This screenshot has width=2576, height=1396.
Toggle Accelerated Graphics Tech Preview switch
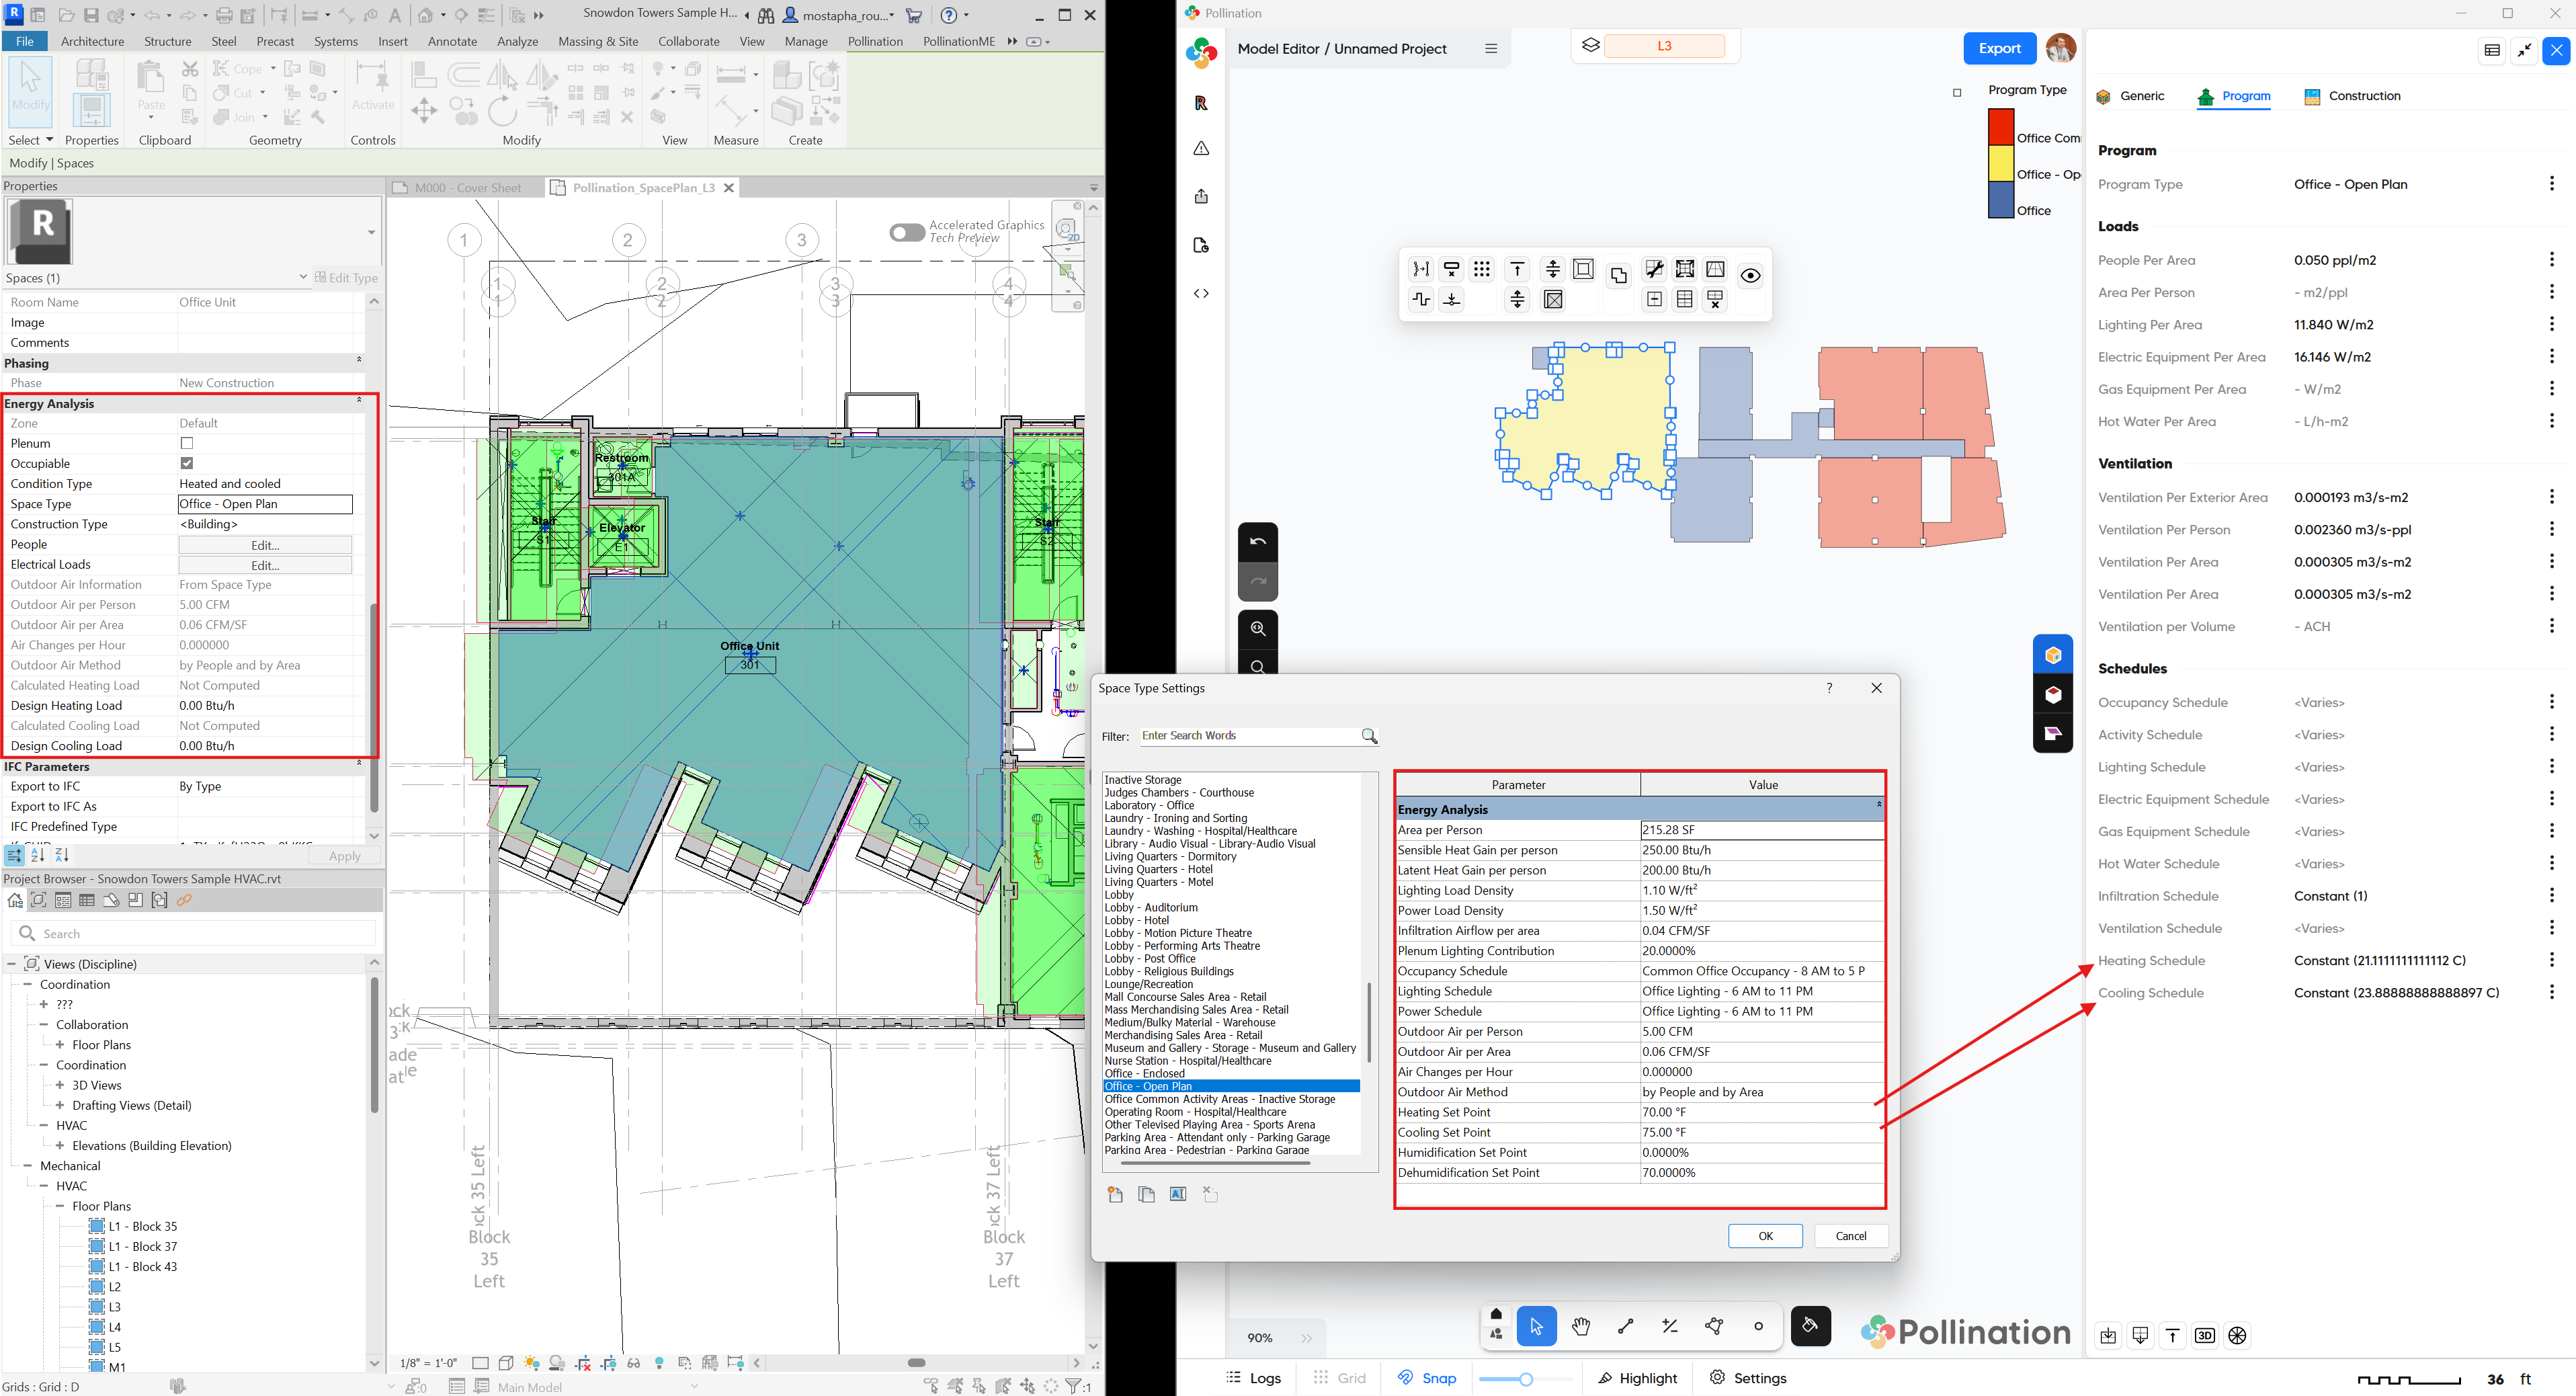click(x=907, y=232)
